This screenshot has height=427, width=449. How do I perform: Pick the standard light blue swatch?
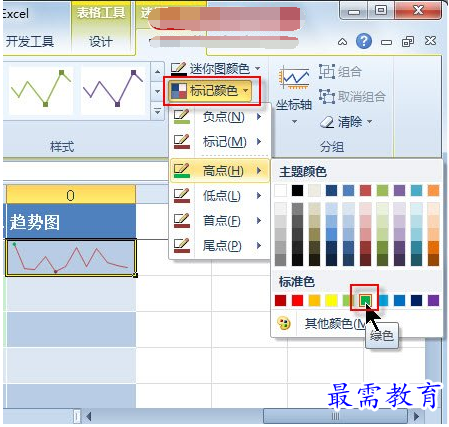(383, 300)
